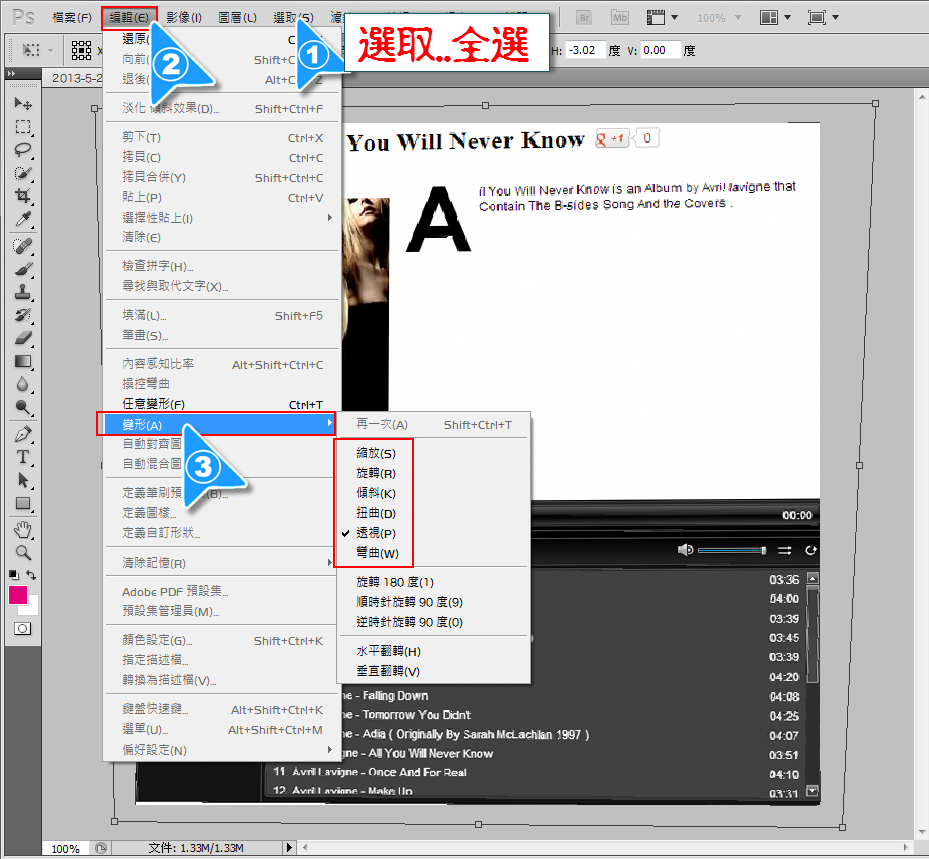Open the 圖層(L) menu
Viewport: 929px width, 859px height.
(x=237, y=18)
